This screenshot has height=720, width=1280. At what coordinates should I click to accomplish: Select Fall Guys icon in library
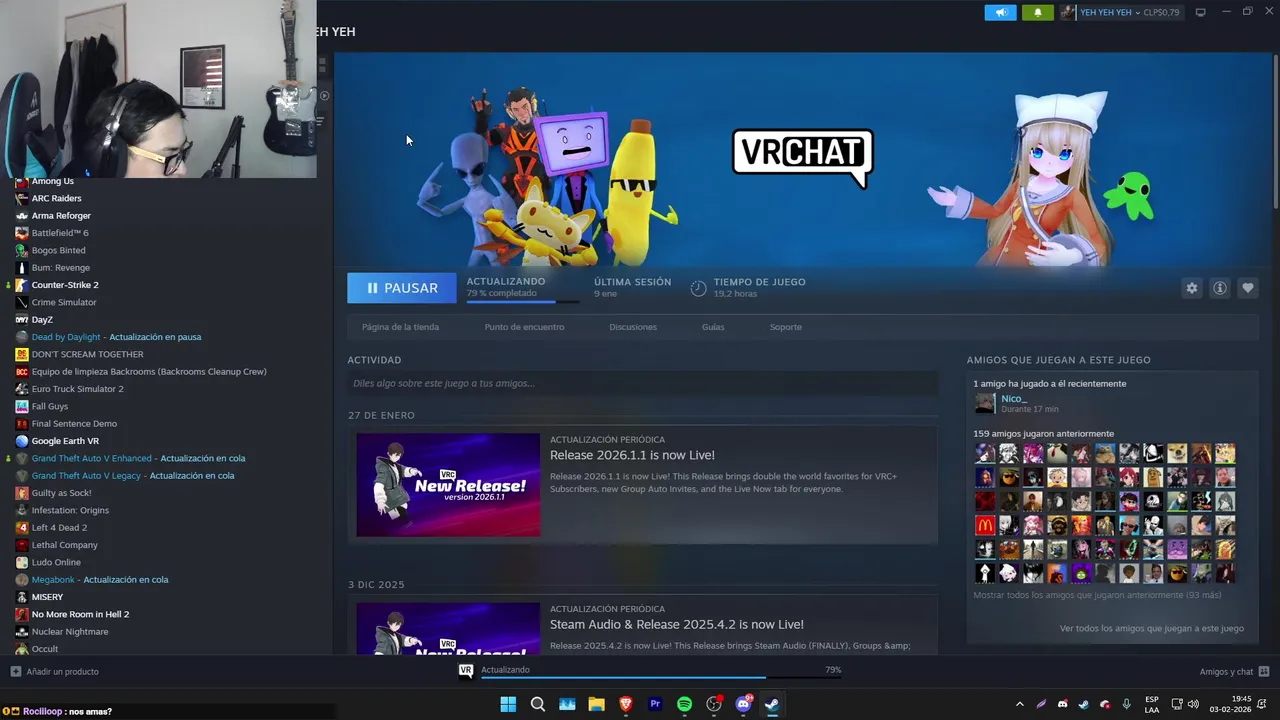22,406
